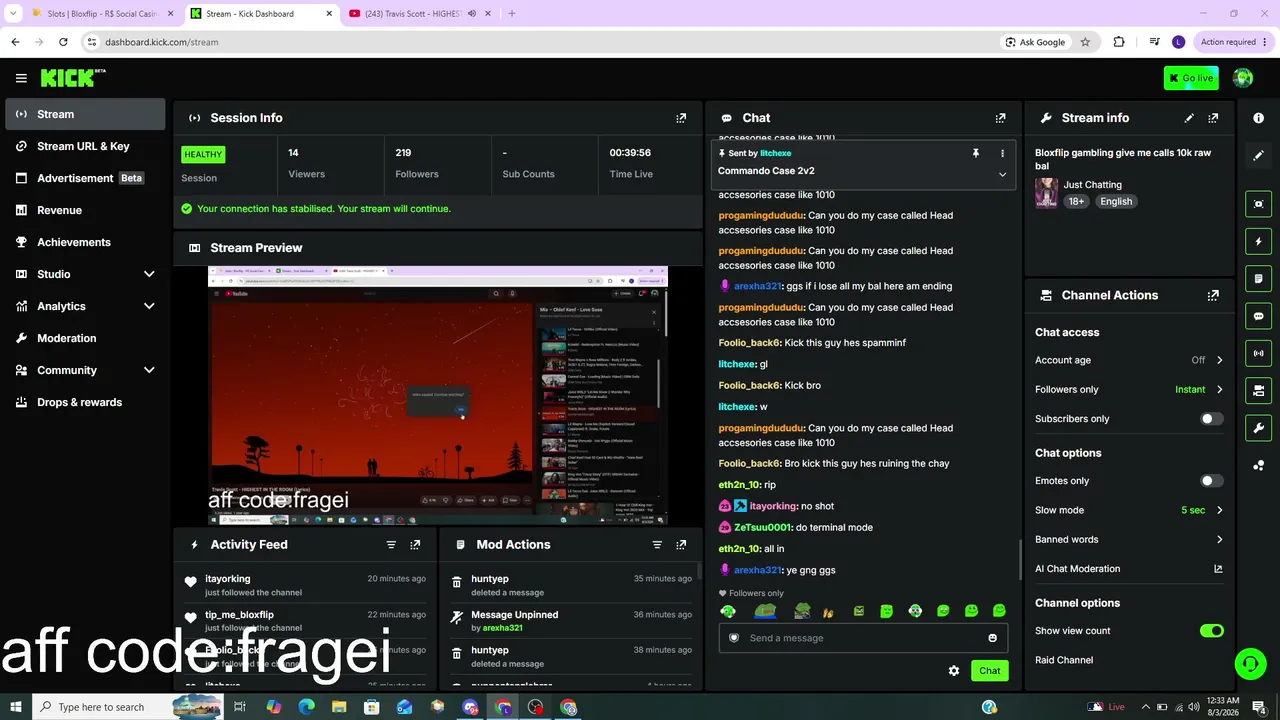Image resolution: width=1280 pixels, height=720 pixels.
Task: Edit stream info with the pencil icon
Action: point(1189,118)
